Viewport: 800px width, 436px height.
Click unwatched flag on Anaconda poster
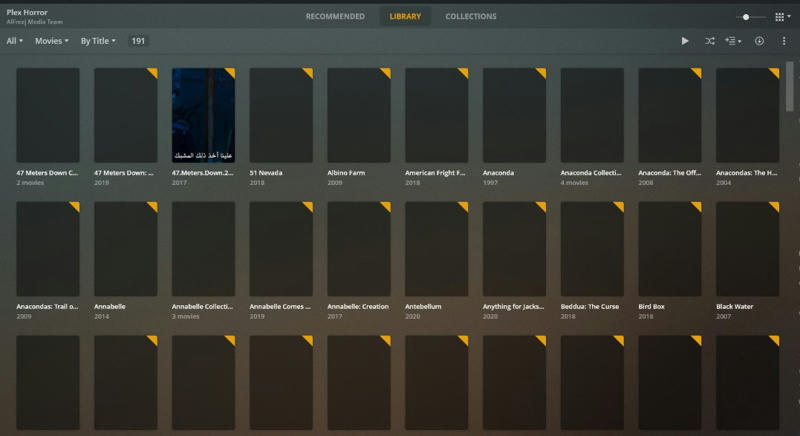pos(540,73)
